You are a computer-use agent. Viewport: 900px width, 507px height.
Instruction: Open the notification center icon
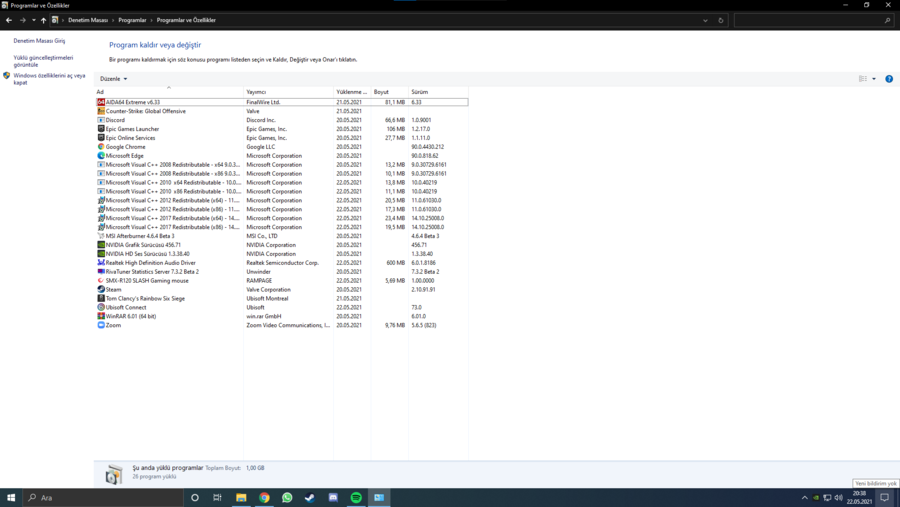pos(885,498)
